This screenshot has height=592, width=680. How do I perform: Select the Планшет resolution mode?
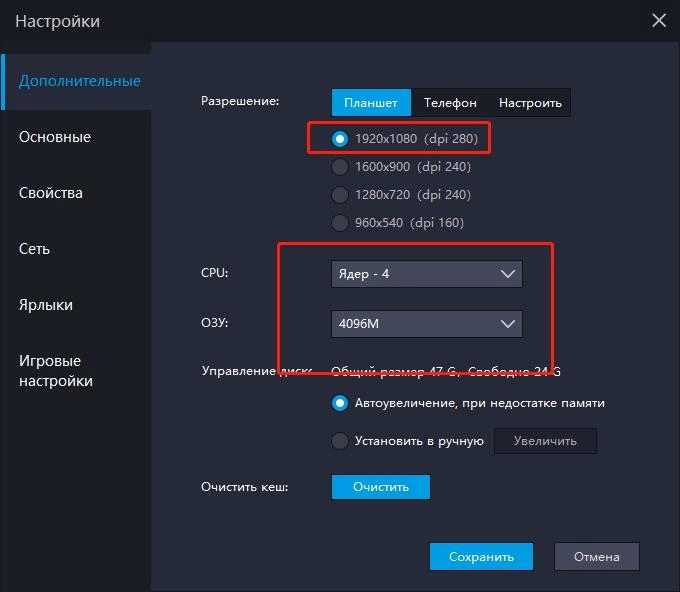371,102
